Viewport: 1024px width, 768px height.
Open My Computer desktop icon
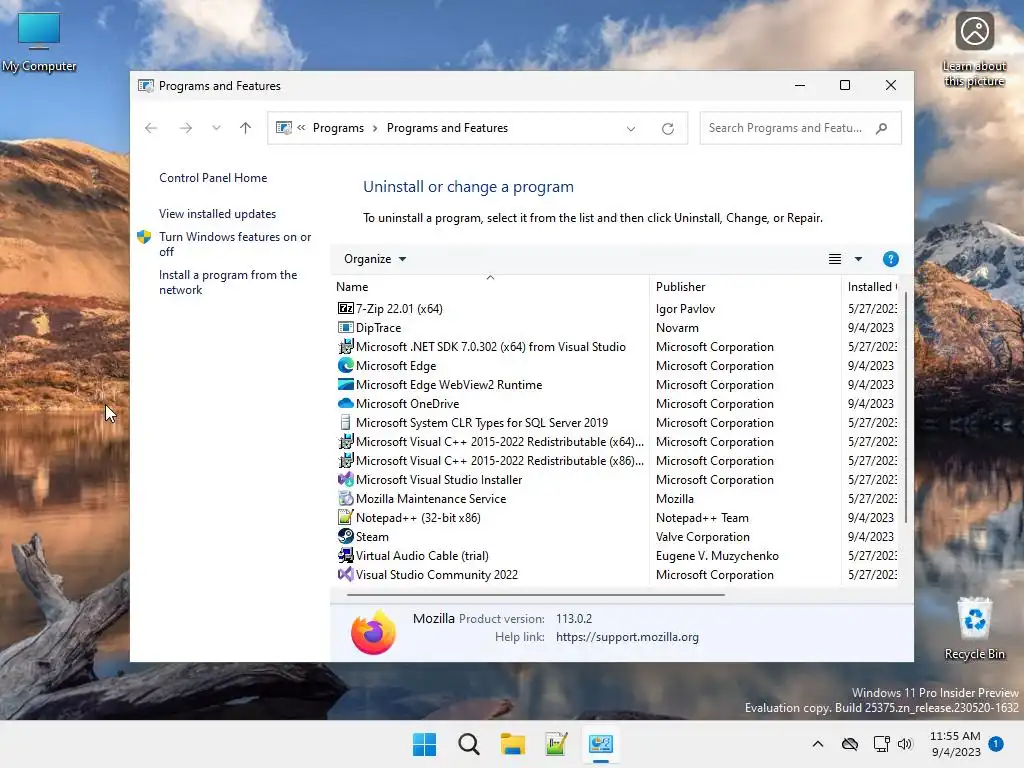(39, 41)
